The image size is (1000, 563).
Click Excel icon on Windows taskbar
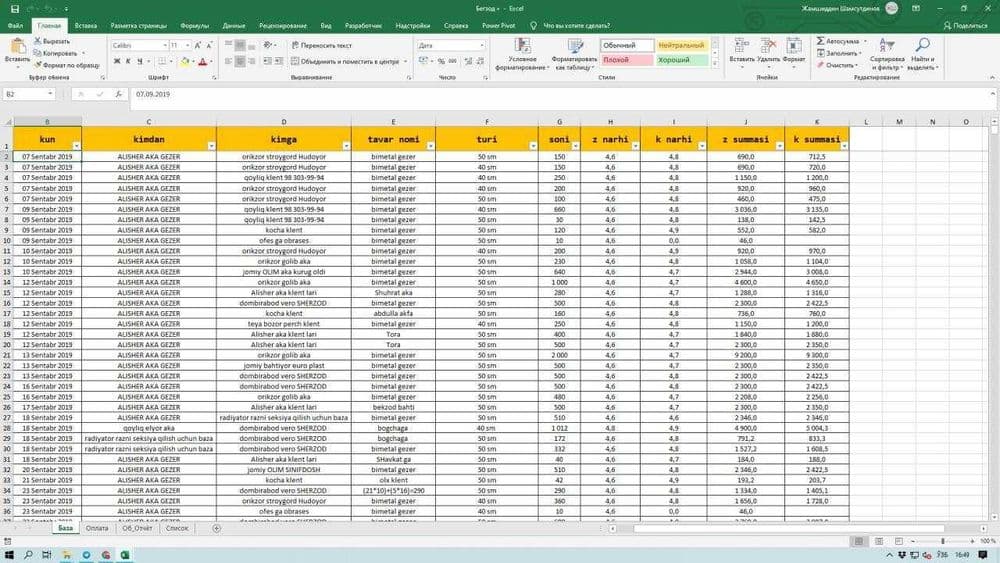point(125,555)
